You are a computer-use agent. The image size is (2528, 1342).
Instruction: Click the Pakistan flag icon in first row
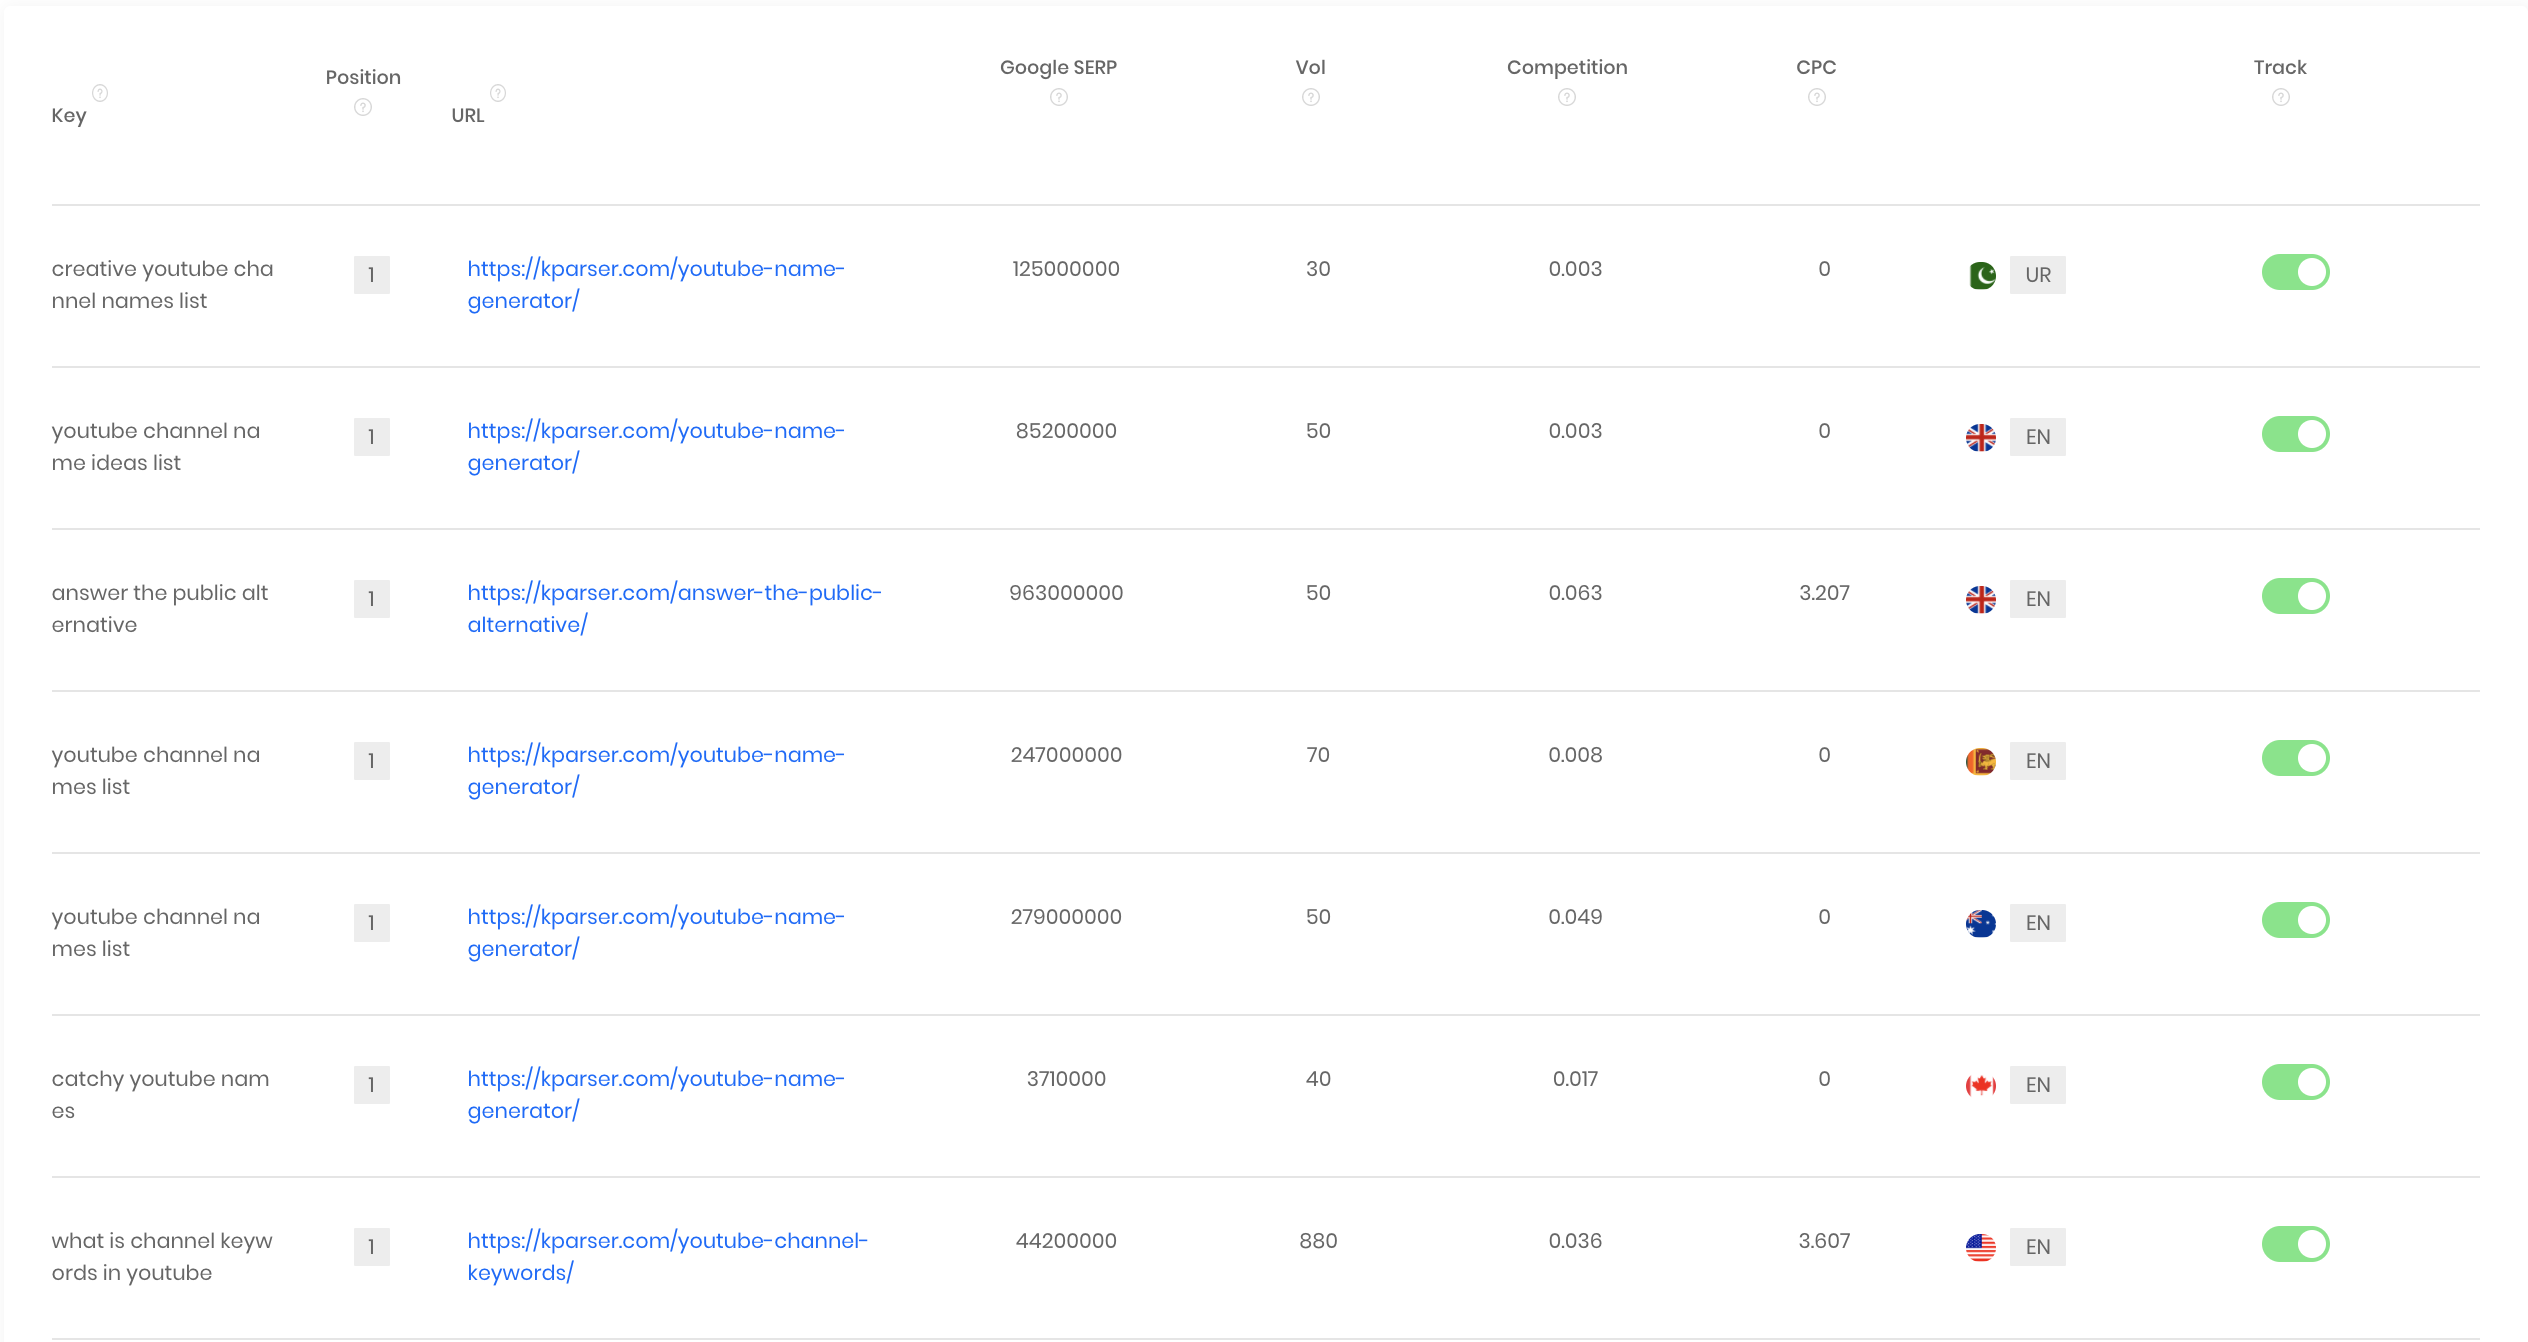click(1981, 275)
